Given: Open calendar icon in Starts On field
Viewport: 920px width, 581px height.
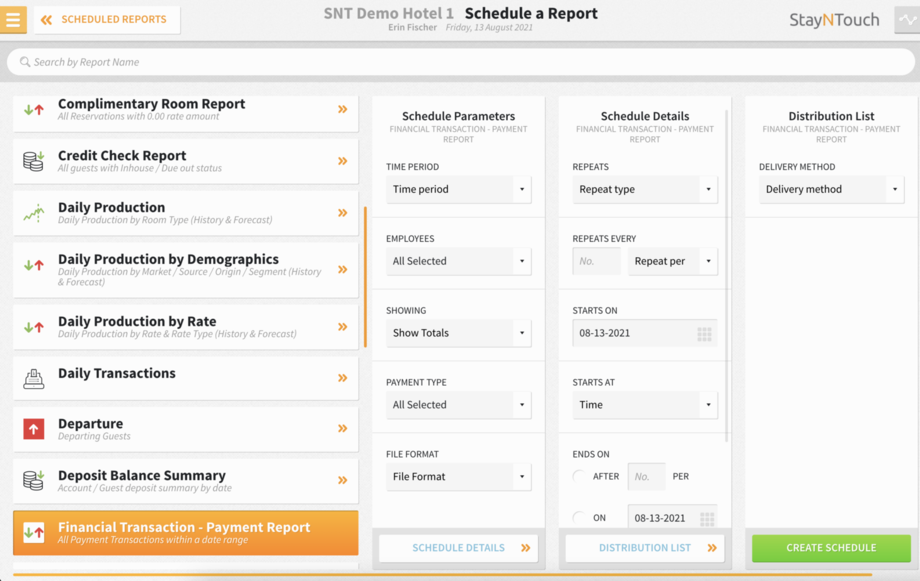Looking at the screenshot, I should tap(704, 334).
